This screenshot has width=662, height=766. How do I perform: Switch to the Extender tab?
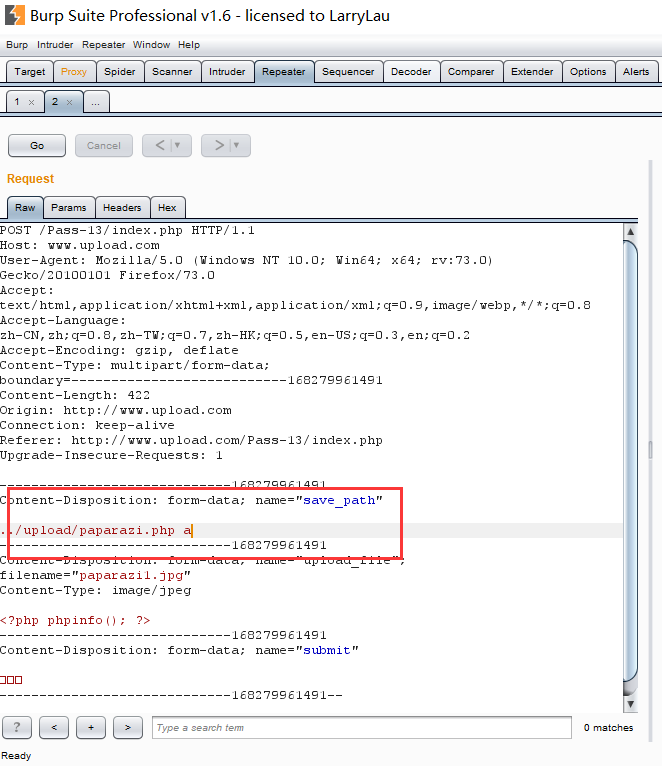(x=532, y=72)
